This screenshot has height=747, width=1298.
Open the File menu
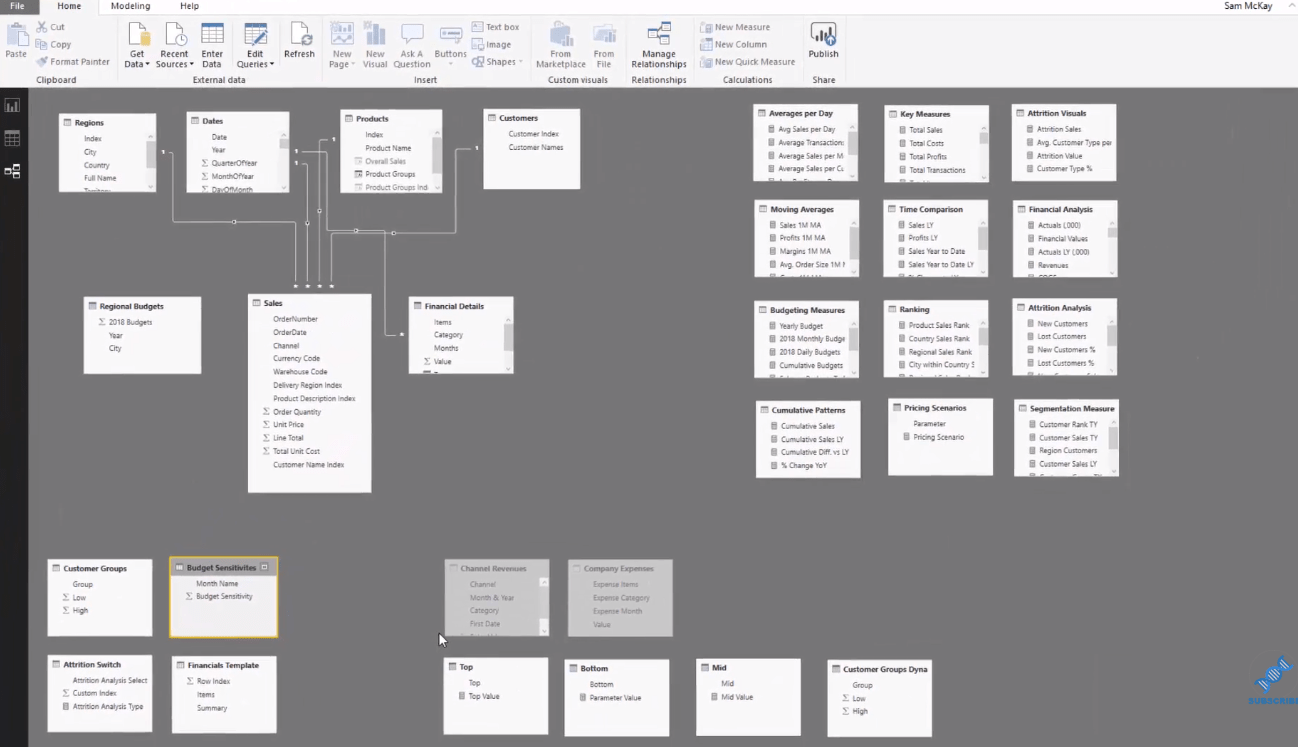tap(17, 6)
